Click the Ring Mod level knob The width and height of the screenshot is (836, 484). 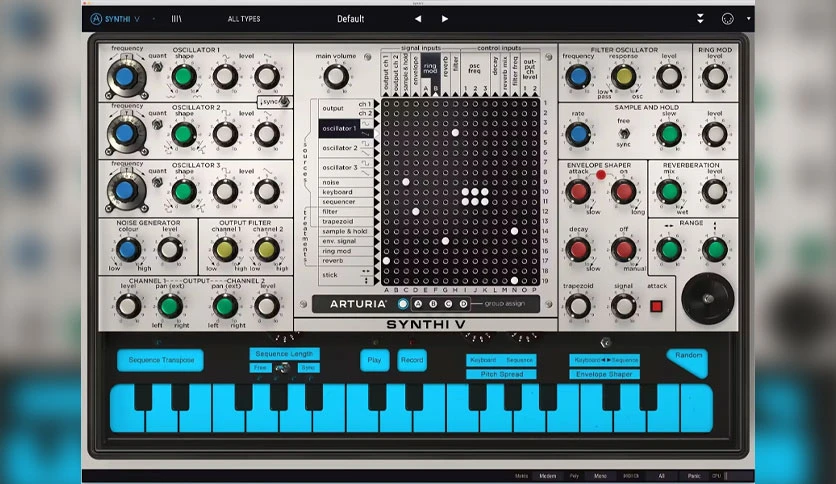coord(714,76)
